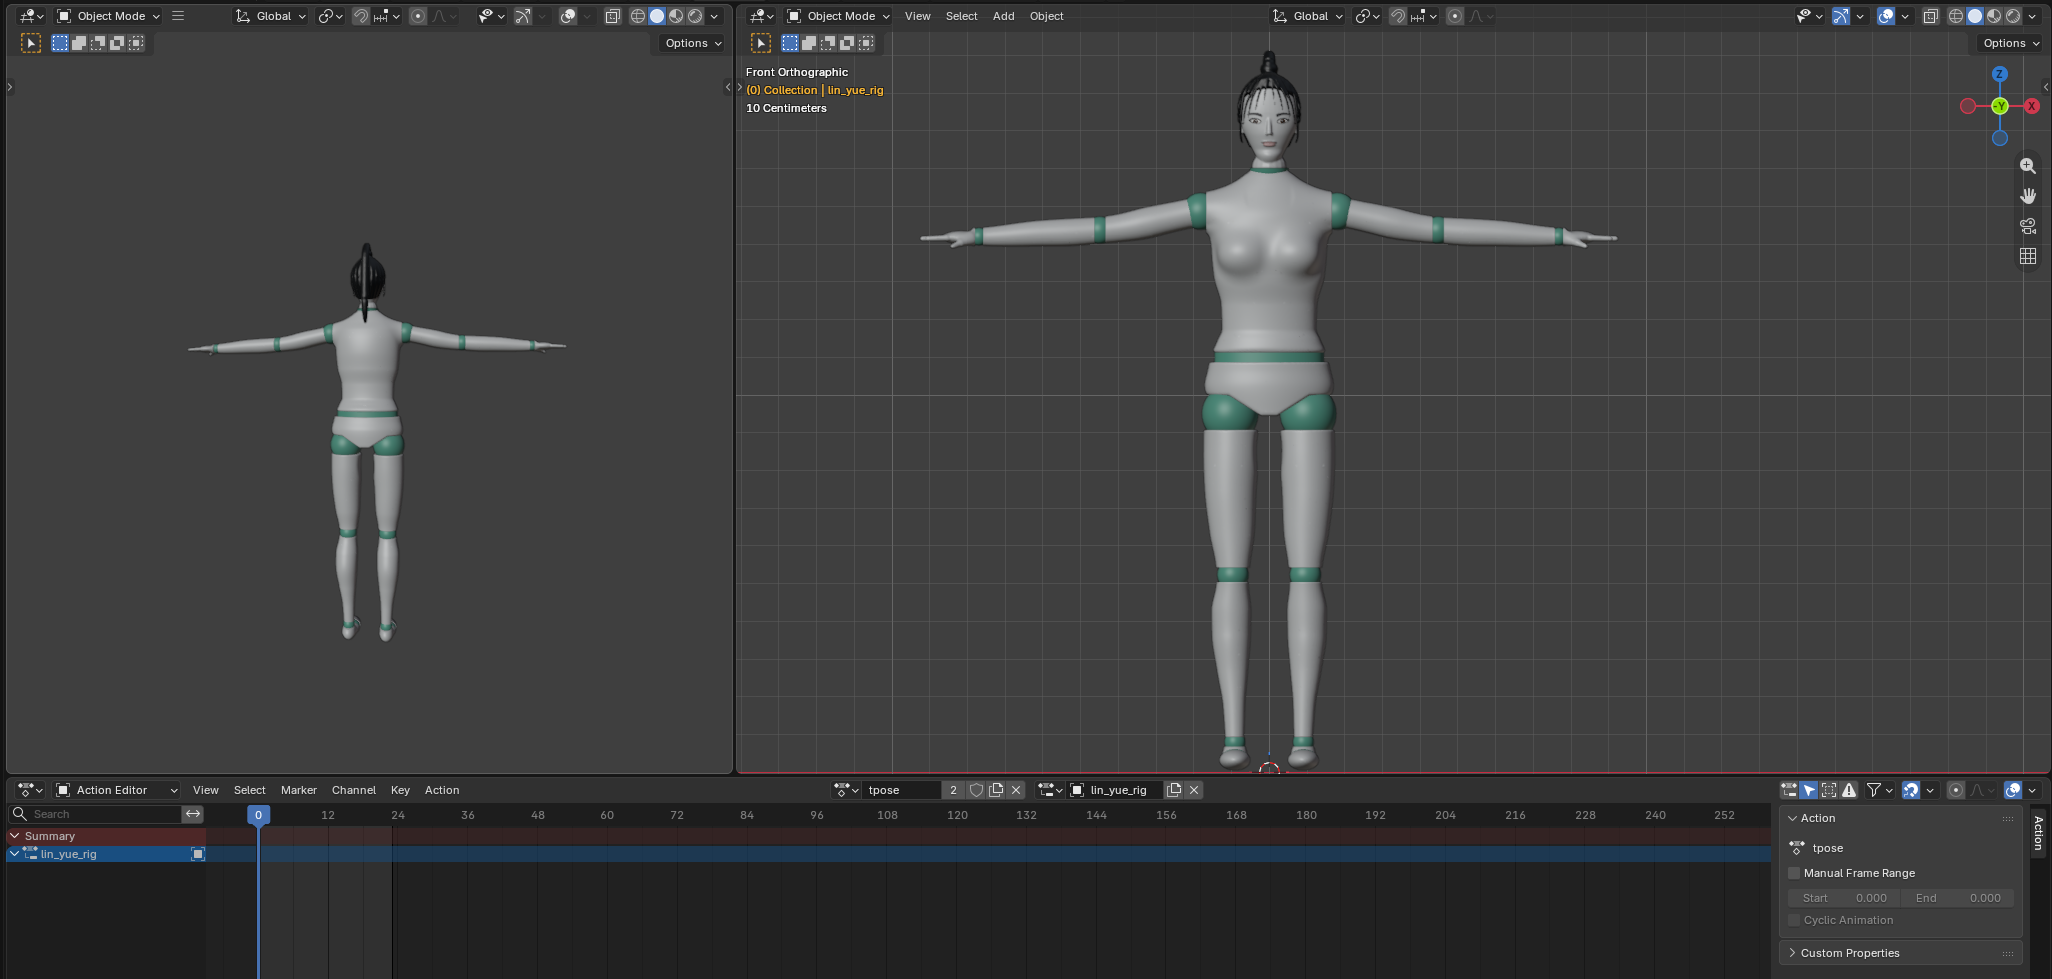Open Options dropdown in right viewport
Image resolution: width=2052 pixels, height=979 pixels.
(2011, 43)
